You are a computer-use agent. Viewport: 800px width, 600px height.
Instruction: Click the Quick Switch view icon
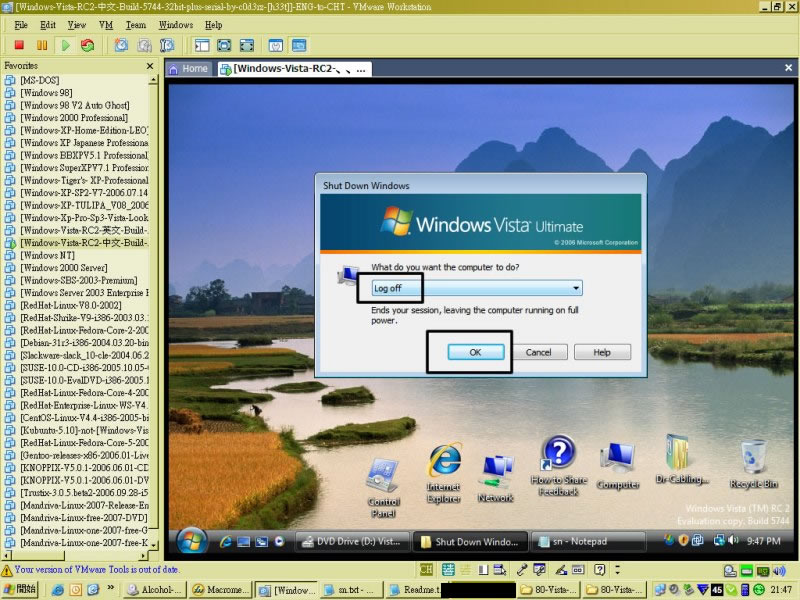click(224, 45)
